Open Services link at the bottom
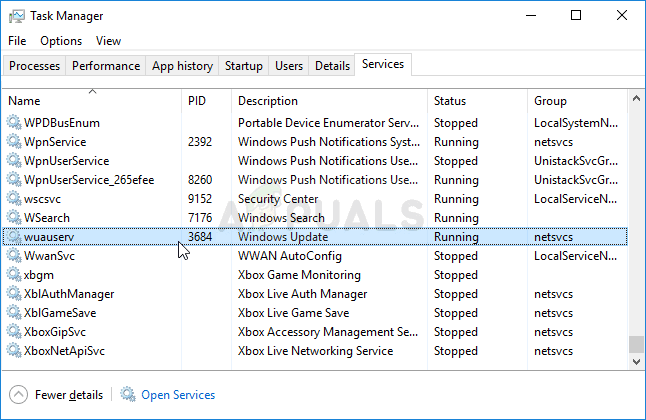 (x=178, y=395)
